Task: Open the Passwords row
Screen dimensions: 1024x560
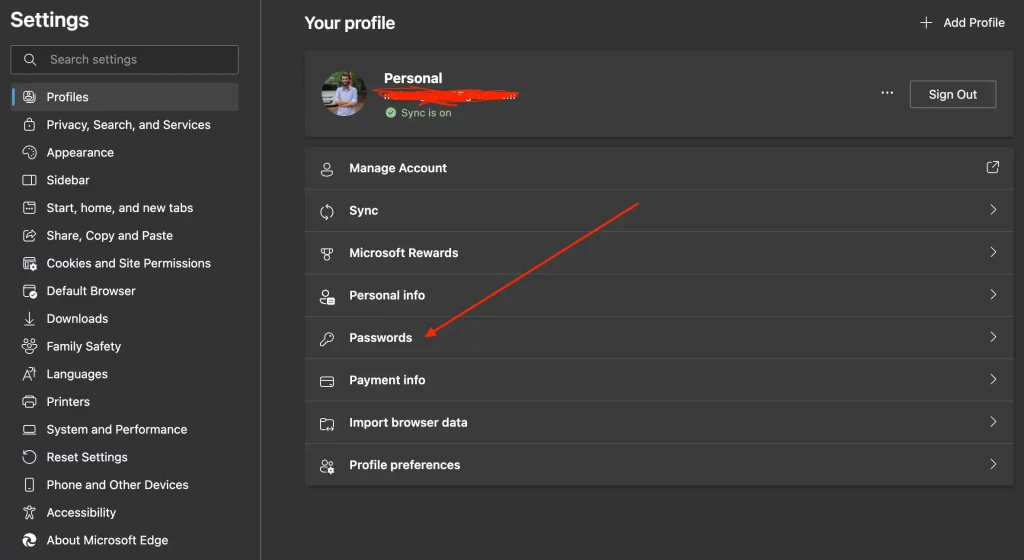Action: (x=659, y=338)
